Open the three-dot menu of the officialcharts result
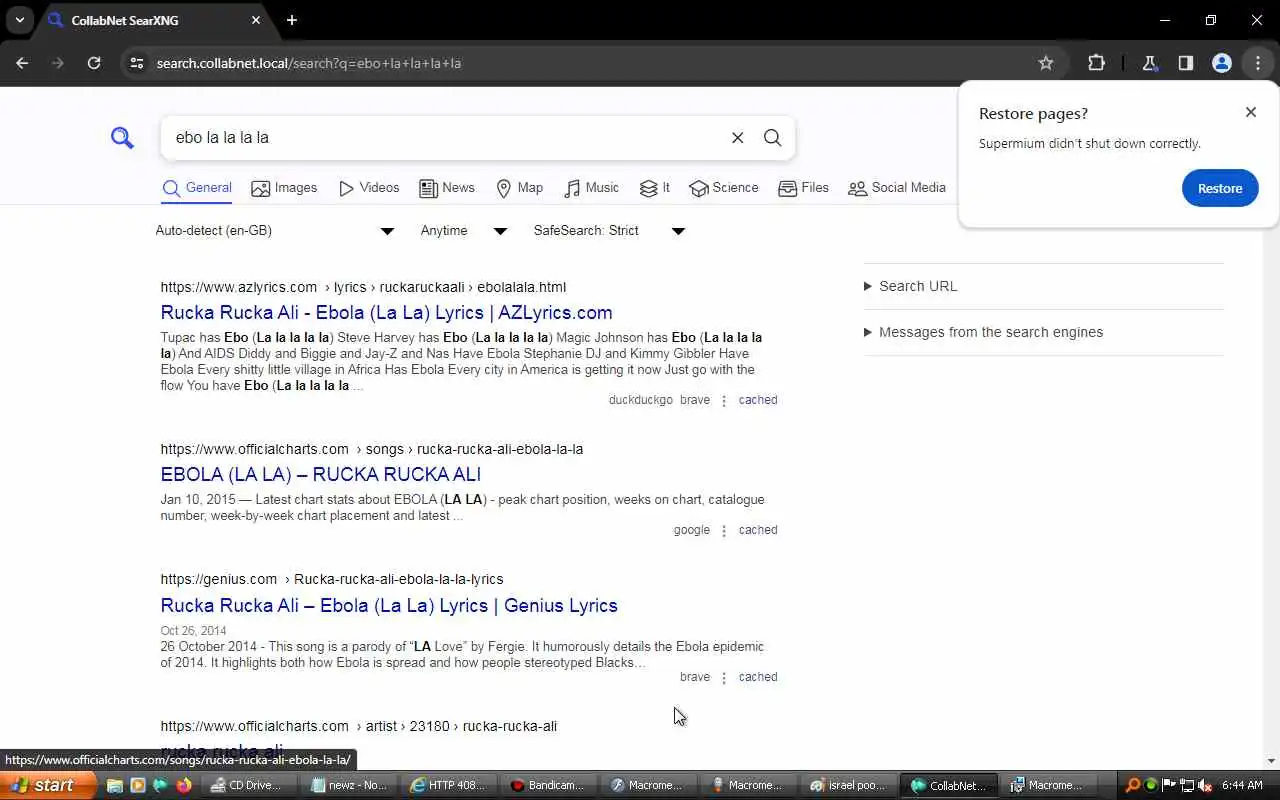This screenshot has width=1280, height=800. pyautogui.click(x=724, y=531)
